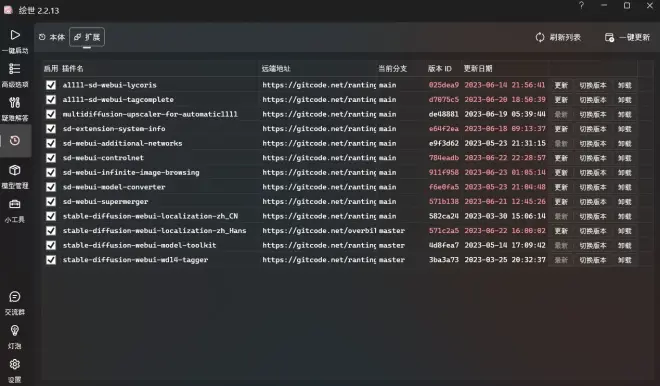Open 小工具 toolbox in sidebar
The image size is (660, 386).
point(15,210)
